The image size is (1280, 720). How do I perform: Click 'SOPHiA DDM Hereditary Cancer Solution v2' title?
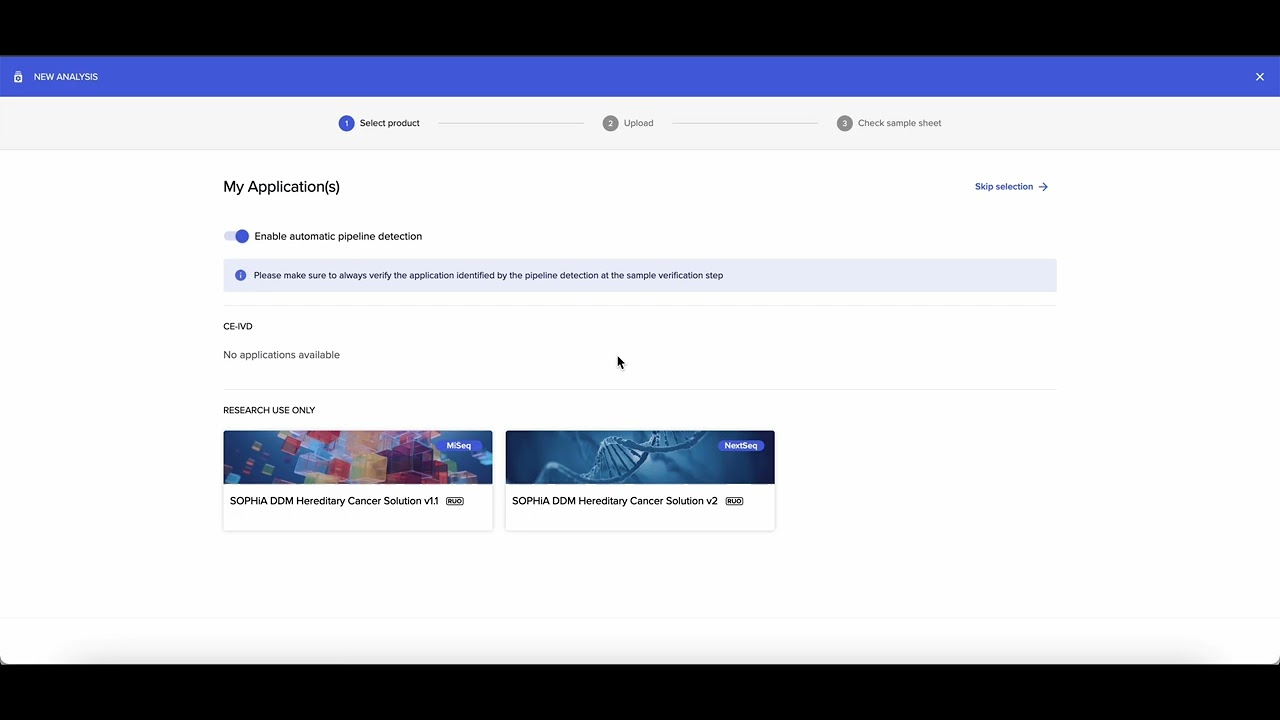point(614,501)
